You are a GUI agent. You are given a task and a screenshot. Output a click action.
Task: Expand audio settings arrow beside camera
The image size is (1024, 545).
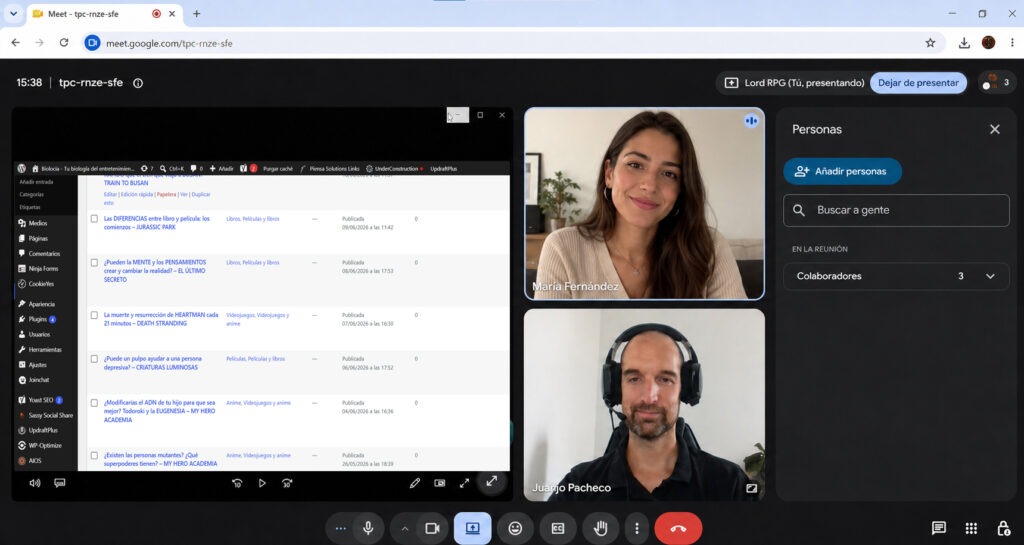404,528
